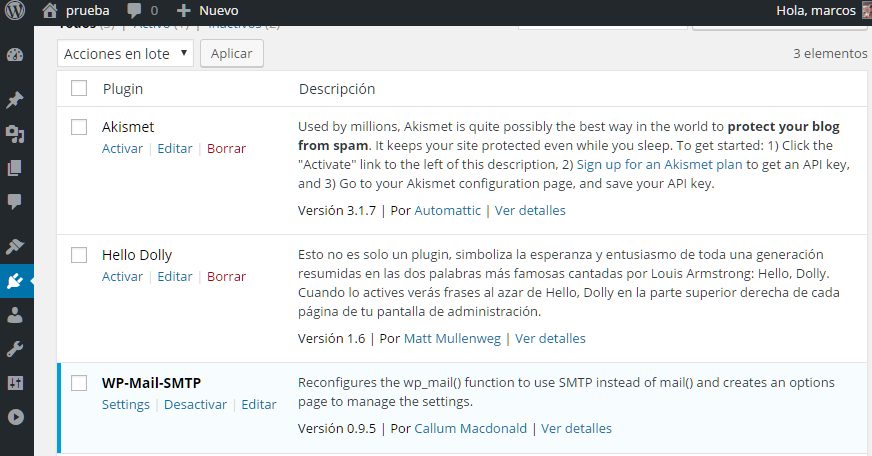The image size is (872, 456).
Task: Open Plugins plug icon in sidebar
Action: tap(15, 281)
